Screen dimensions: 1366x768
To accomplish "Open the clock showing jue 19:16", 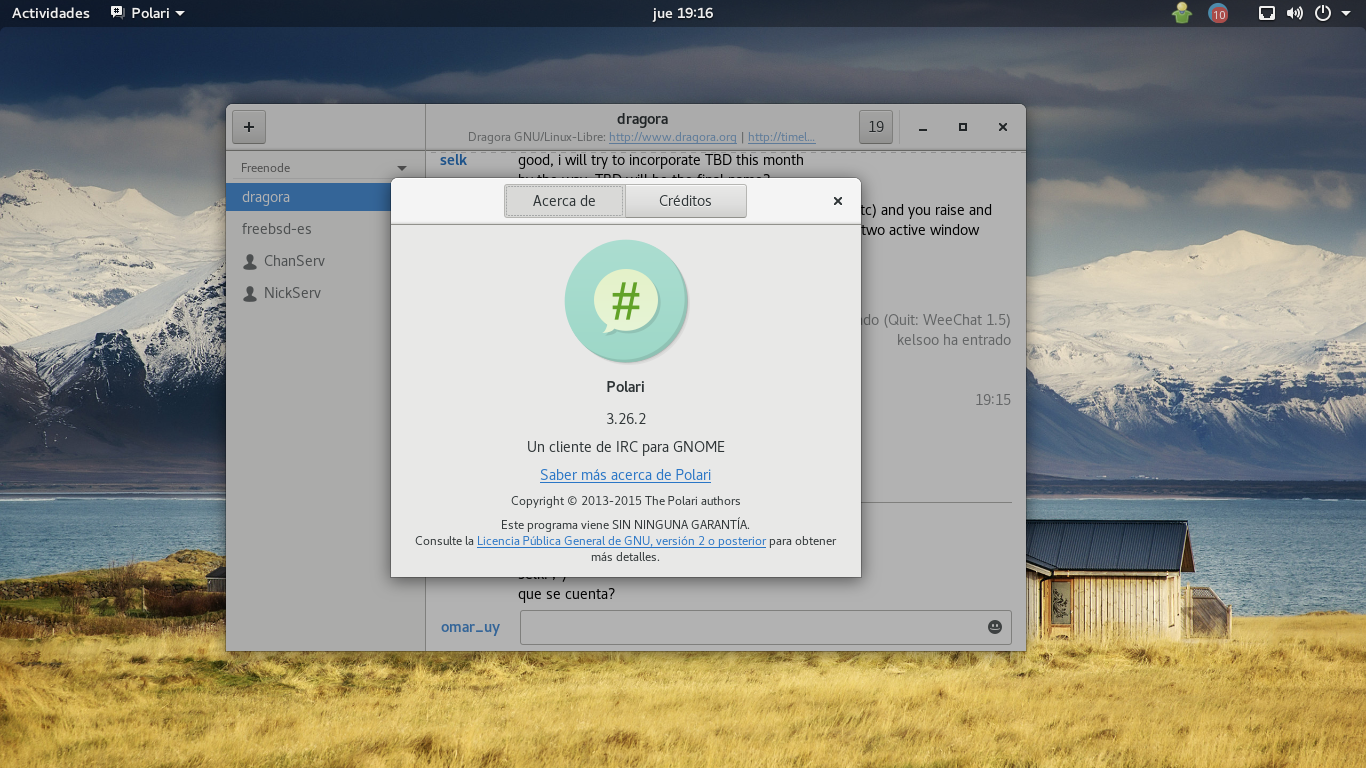I will coord(683,13).
